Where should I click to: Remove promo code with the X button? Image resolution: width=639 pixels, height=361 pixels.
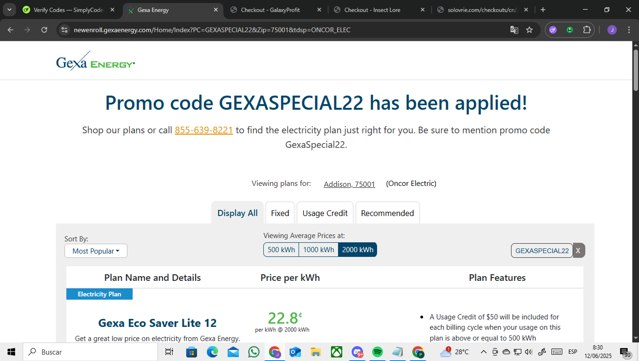[x=578, y=251]
